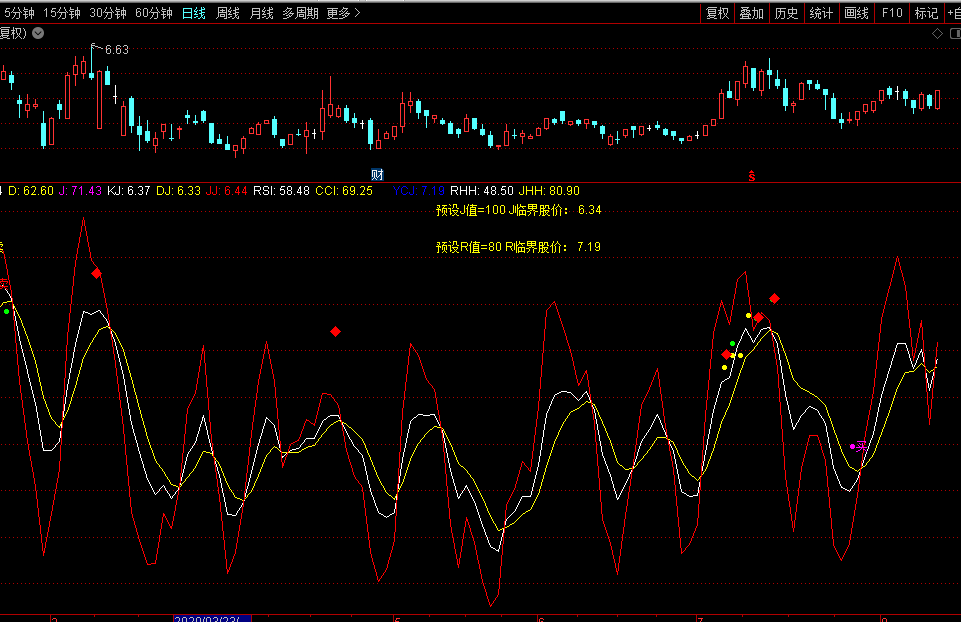
Task: Open the 60分钟 chart view
Action: [x=153, y=13]
